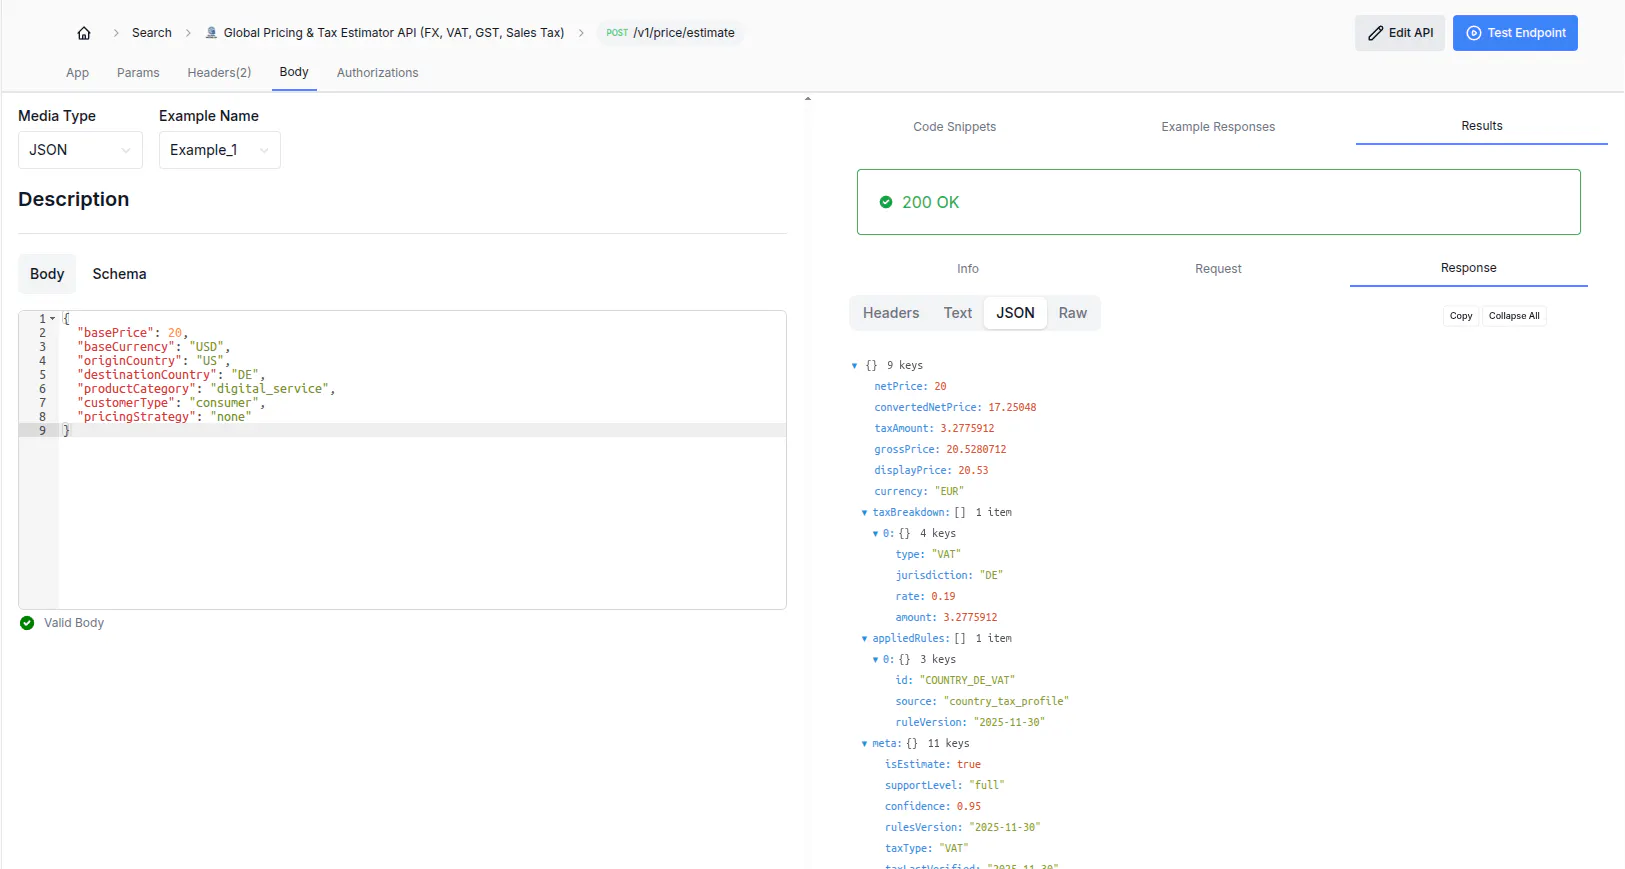Click the top-level taxAmount: 3.2775912 row

[934, 428]
